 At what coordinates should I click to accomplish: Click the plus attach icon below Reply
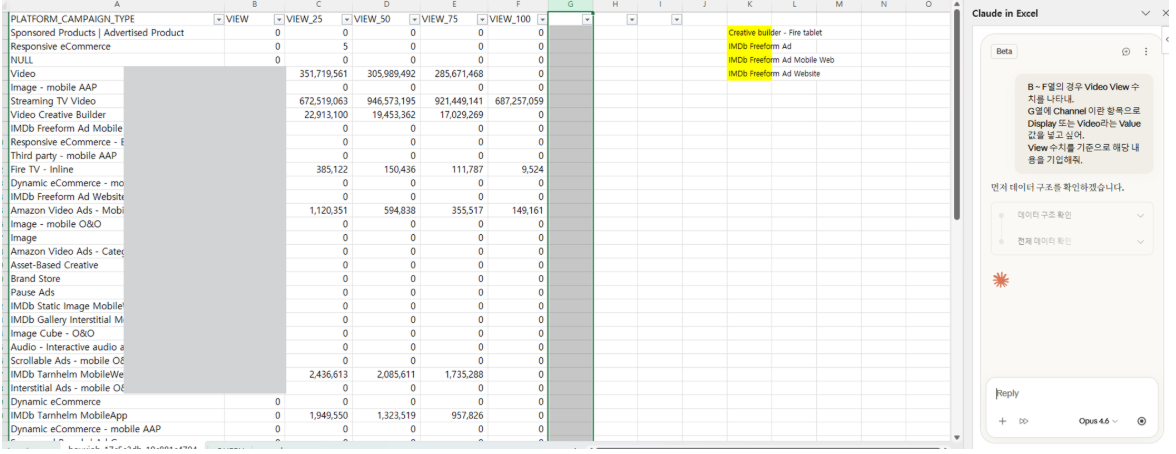[1002, 421]
